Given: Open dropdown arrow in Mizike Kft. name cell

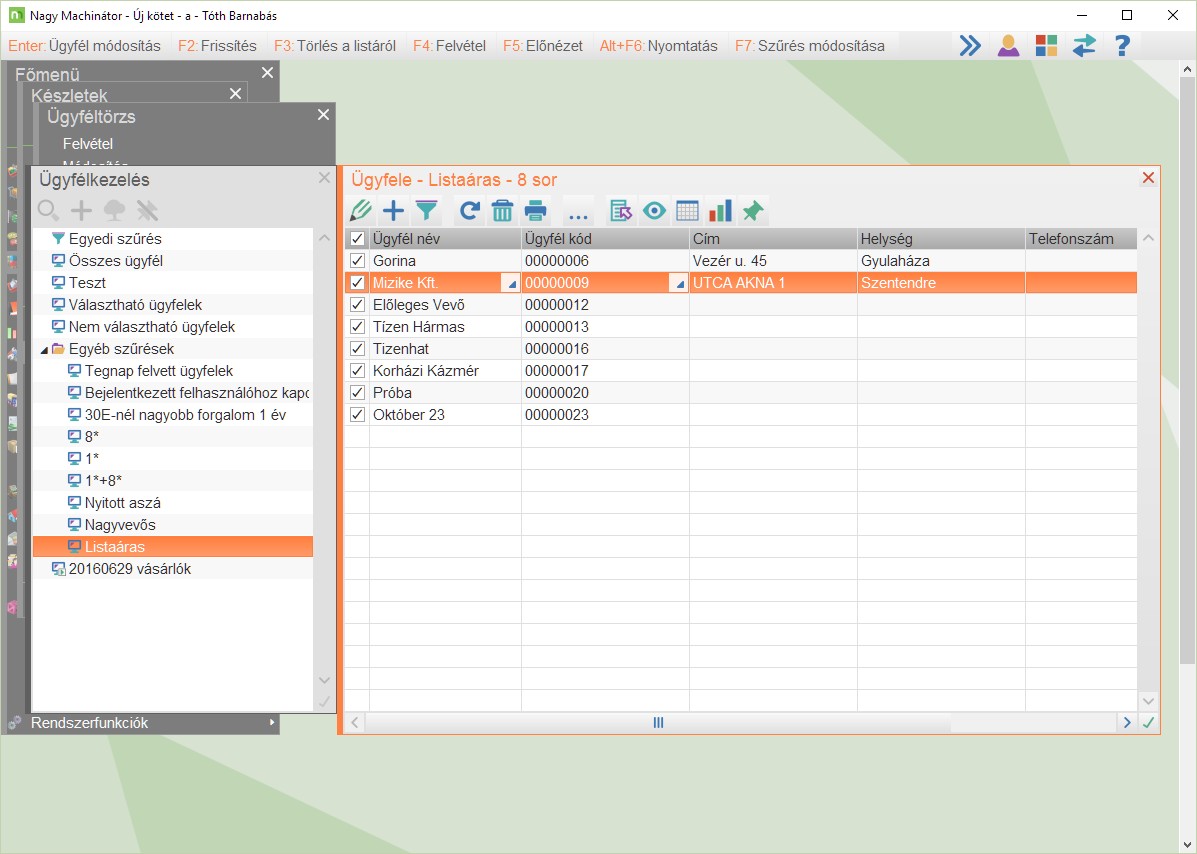Looking at the screenshot, I should point(512,284).
